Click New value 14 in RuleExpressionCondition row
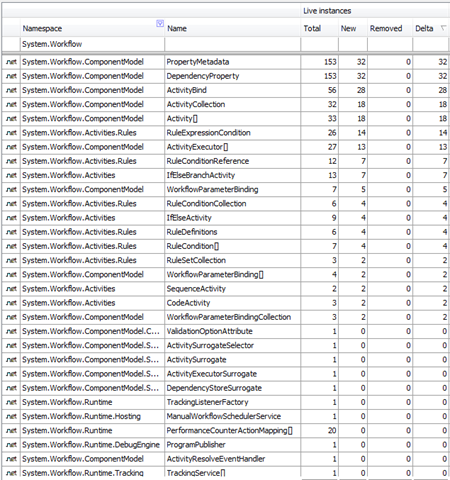Image resolution: width=450 pixels, height=480 pixels. [x=362, y=133]
